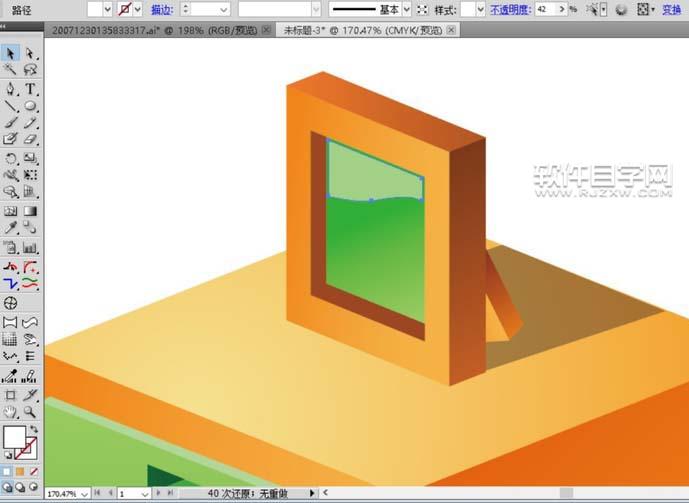Viewport: 689px width, 503px height.
Task: Reset to default fill and stroke
Action: pyautogui.click(x=8, y=455)
